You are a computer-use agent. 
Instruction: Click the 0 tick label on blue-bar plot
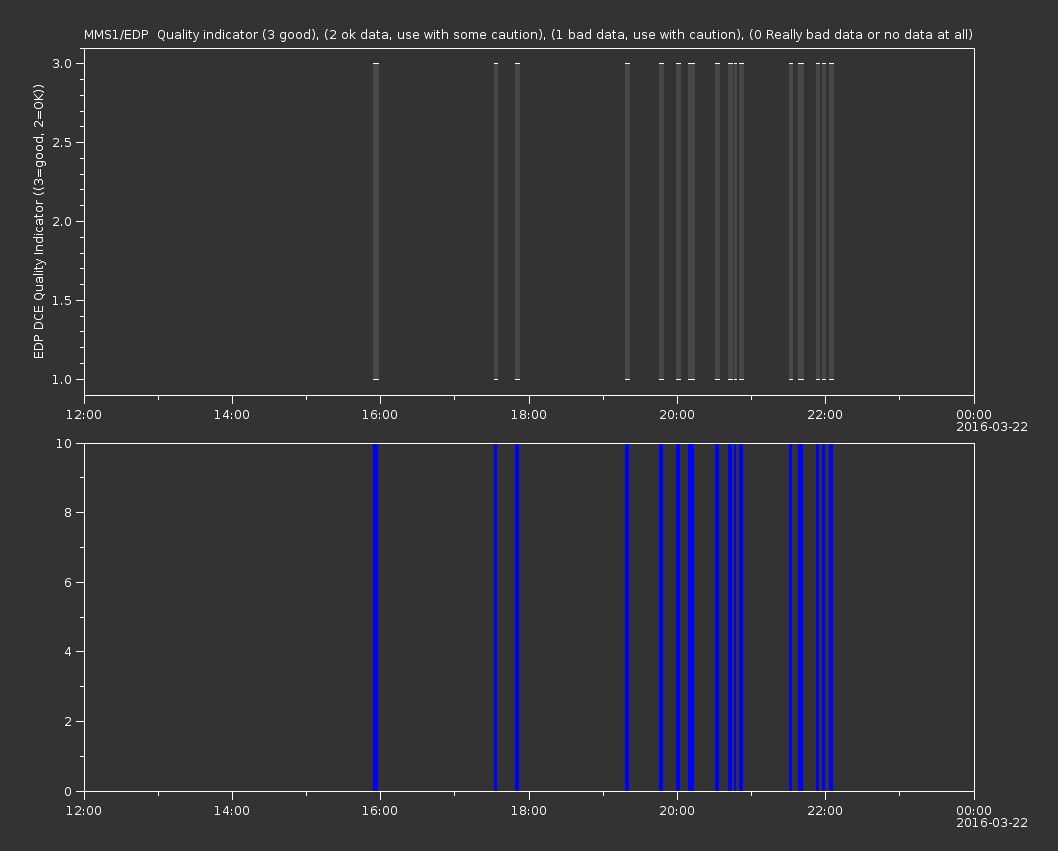(x=68, y=791)
